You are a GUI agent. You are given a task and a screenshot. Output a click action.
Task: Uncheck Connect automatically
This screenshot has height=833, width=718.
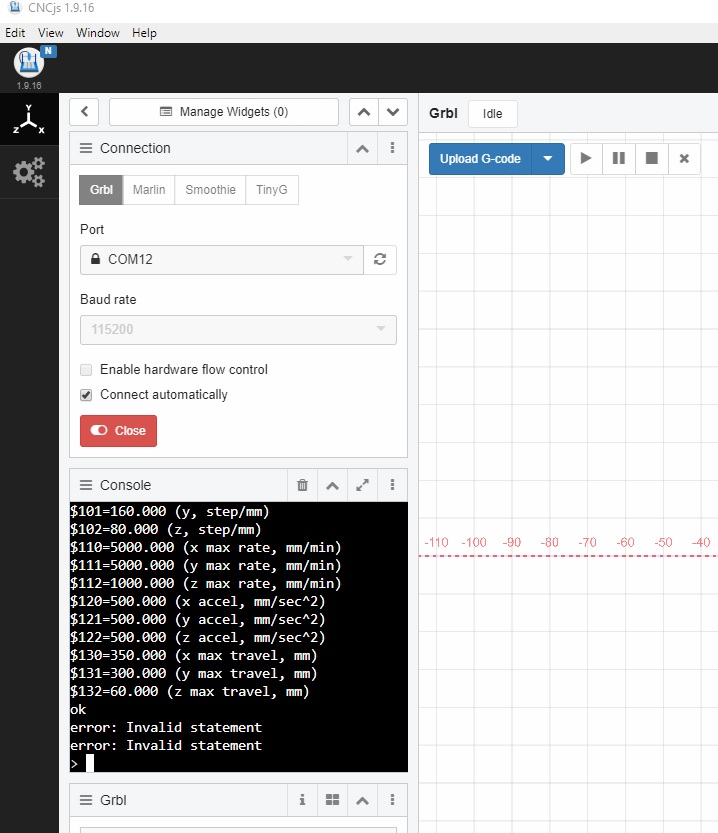pos(87,395)
